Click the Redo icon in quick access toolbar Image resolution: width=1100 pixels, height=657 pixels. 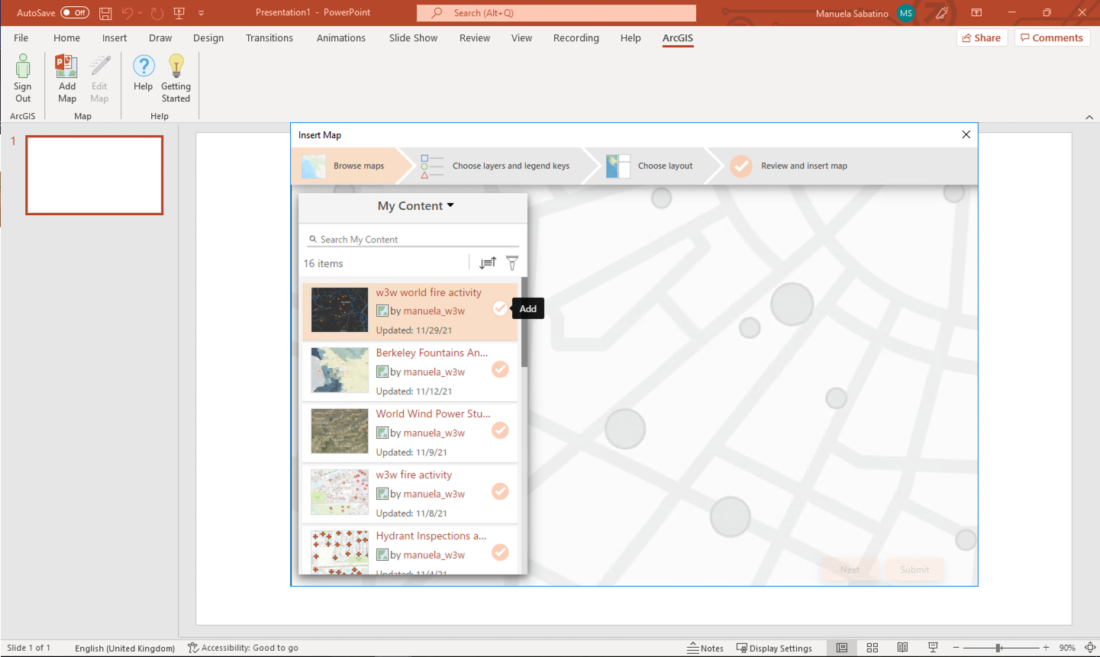pyautogui.click(x=157, y=13)
